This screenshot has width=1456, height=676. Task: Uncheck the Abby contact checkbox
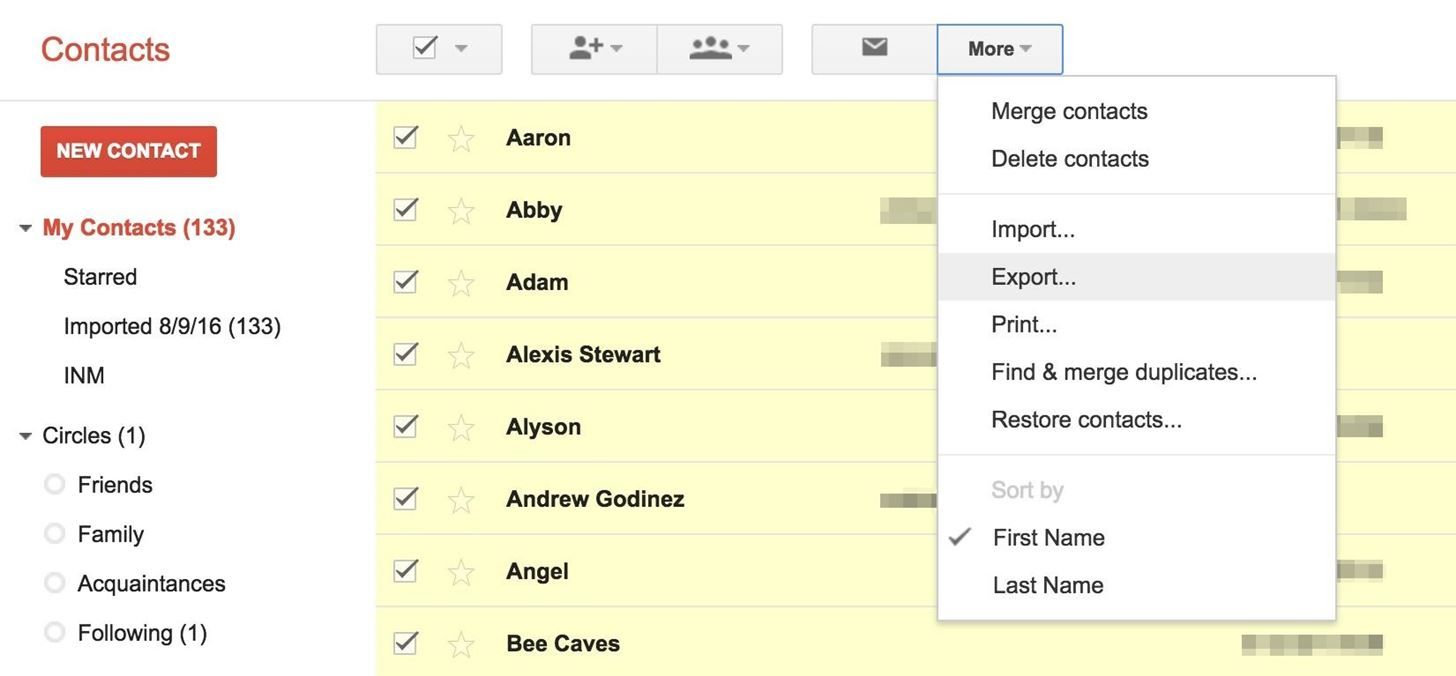point(405,209)
